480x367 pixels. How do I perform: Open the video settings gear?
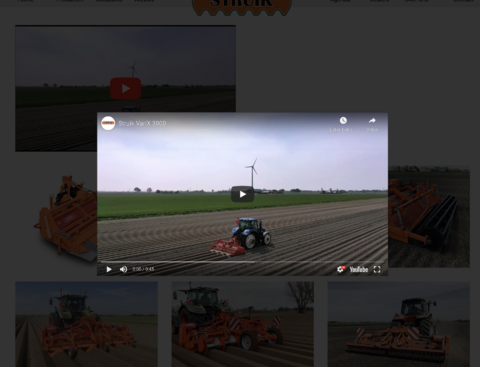pos(340,269)
